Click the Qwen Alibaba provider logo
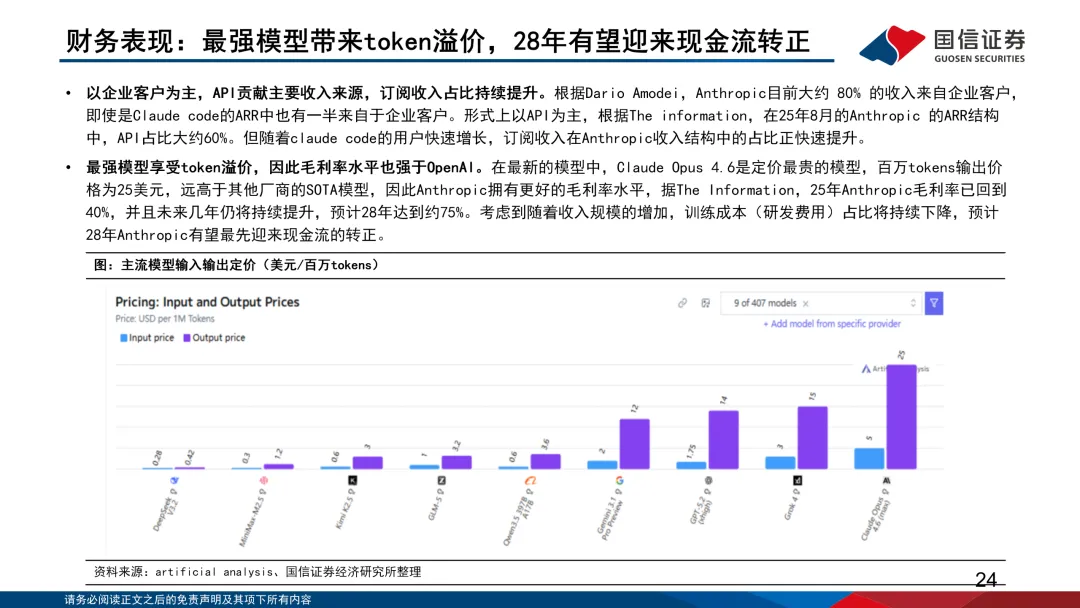 [530, 480]
